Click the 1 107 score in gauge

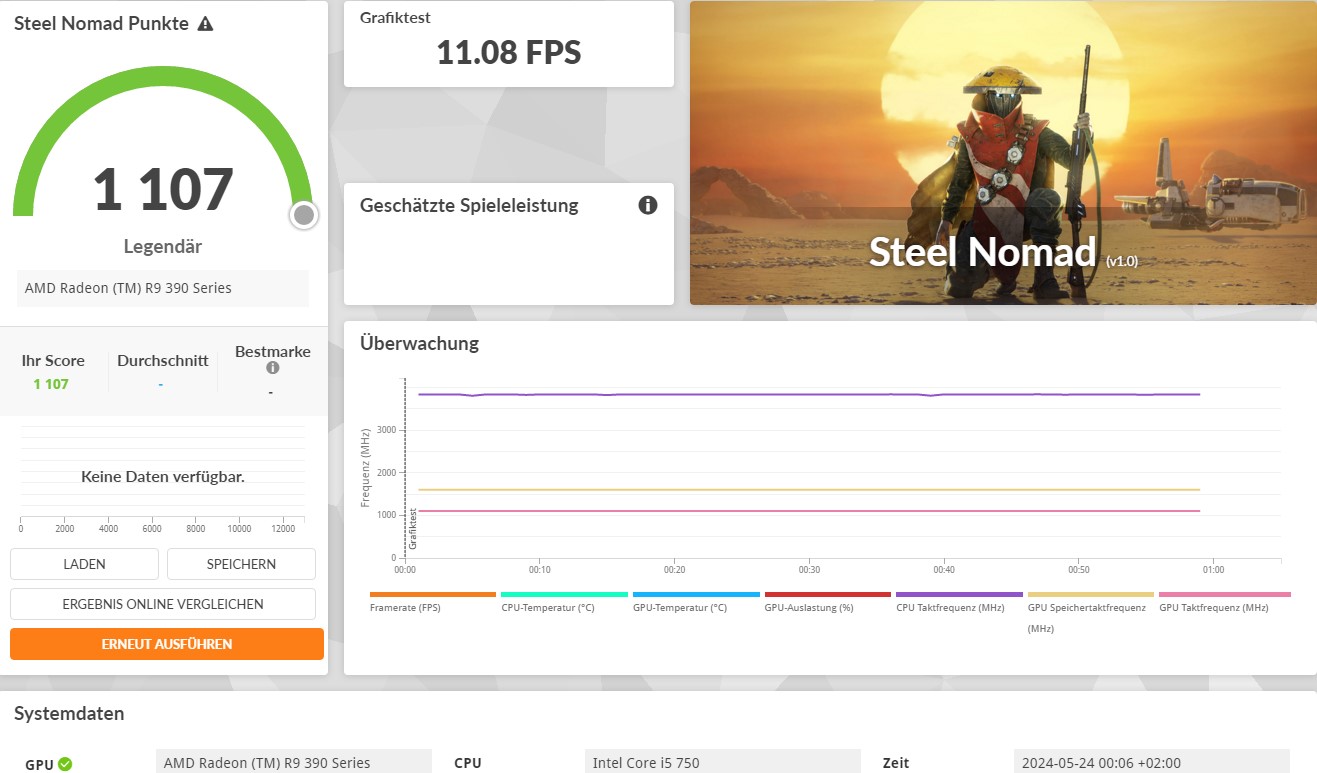163,189
